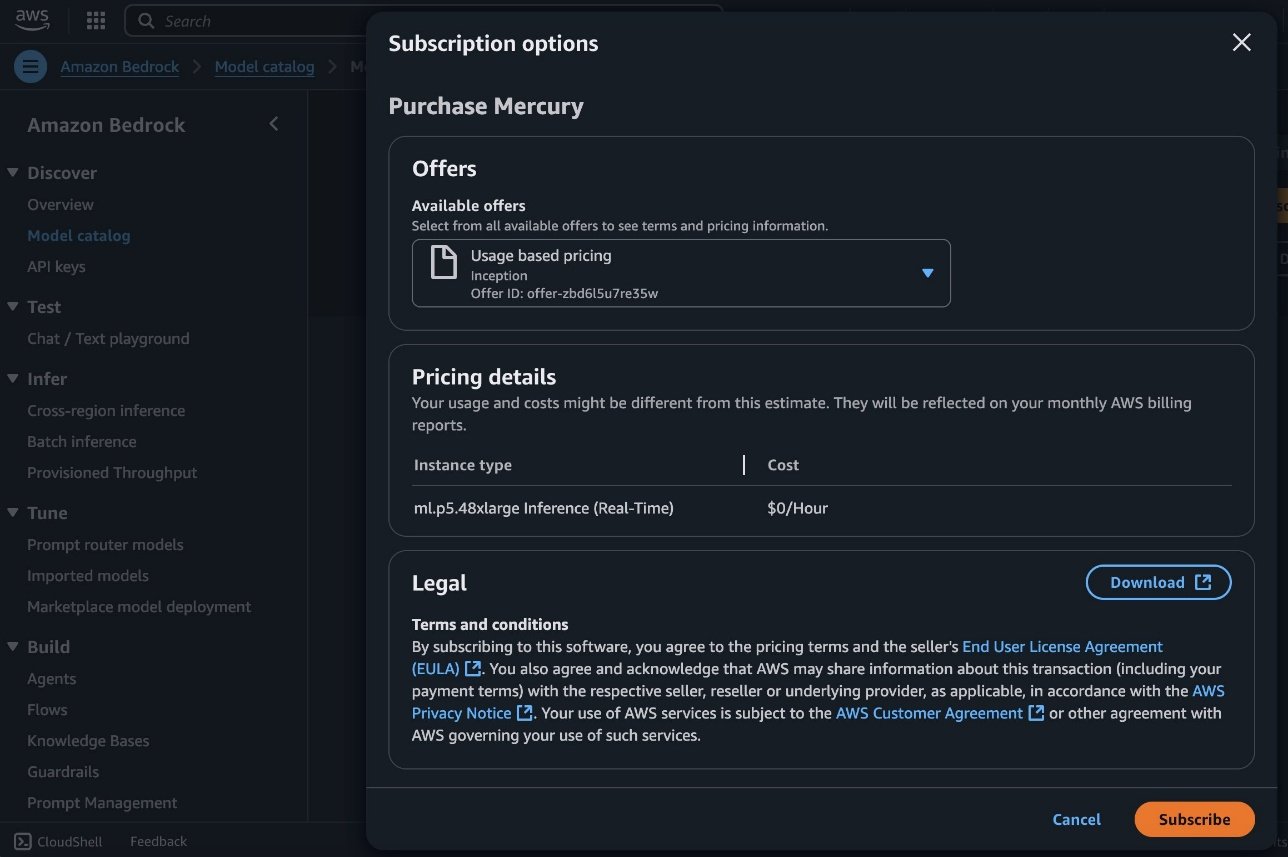Click the Offer ID offer-zbd6l5u7re35w text
Screen dimensions: 1288x857
point(564,293)
